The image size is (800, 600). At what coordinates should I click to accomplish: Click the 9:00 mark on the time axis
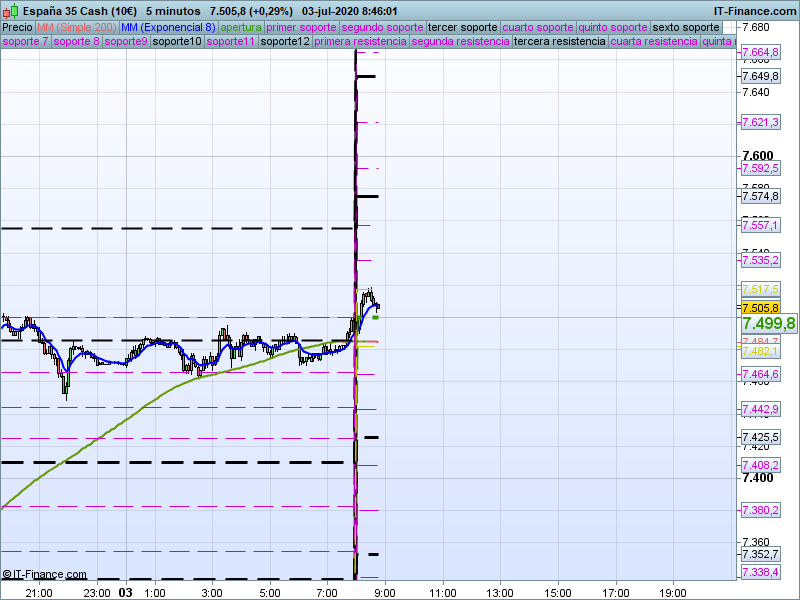click(385, 592)
